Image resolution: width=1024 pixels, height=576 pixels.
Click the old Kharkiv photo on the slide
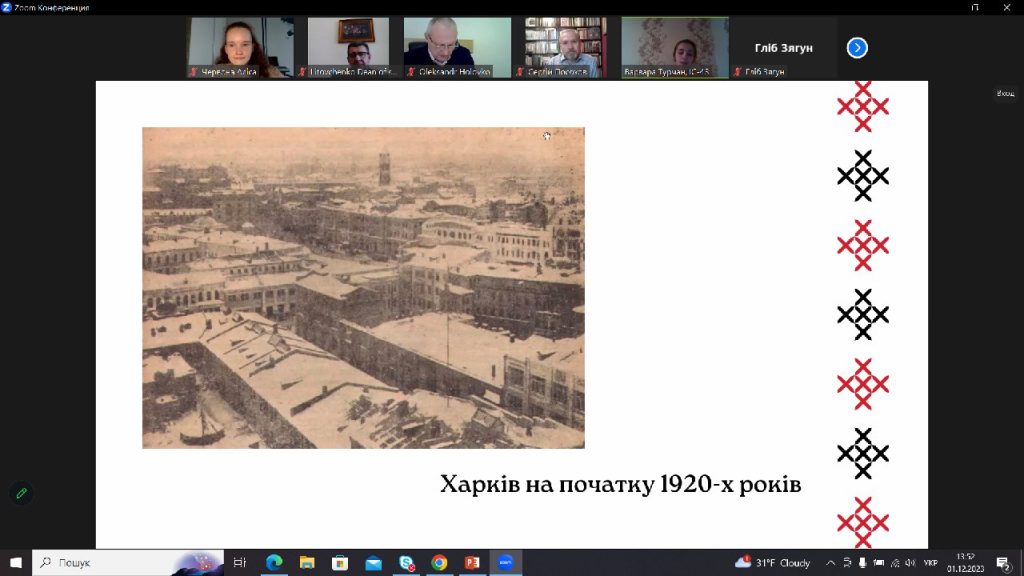pos(363,287)
